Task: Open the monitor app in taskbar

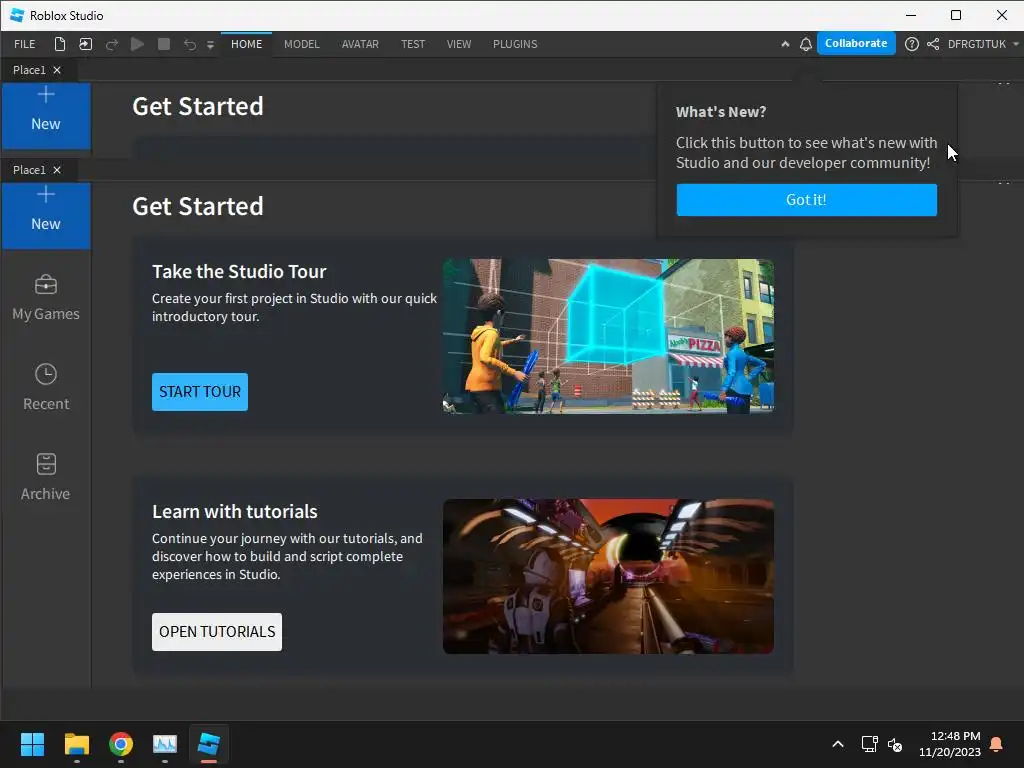Action: pyautogui.click(x=165, y=744)
